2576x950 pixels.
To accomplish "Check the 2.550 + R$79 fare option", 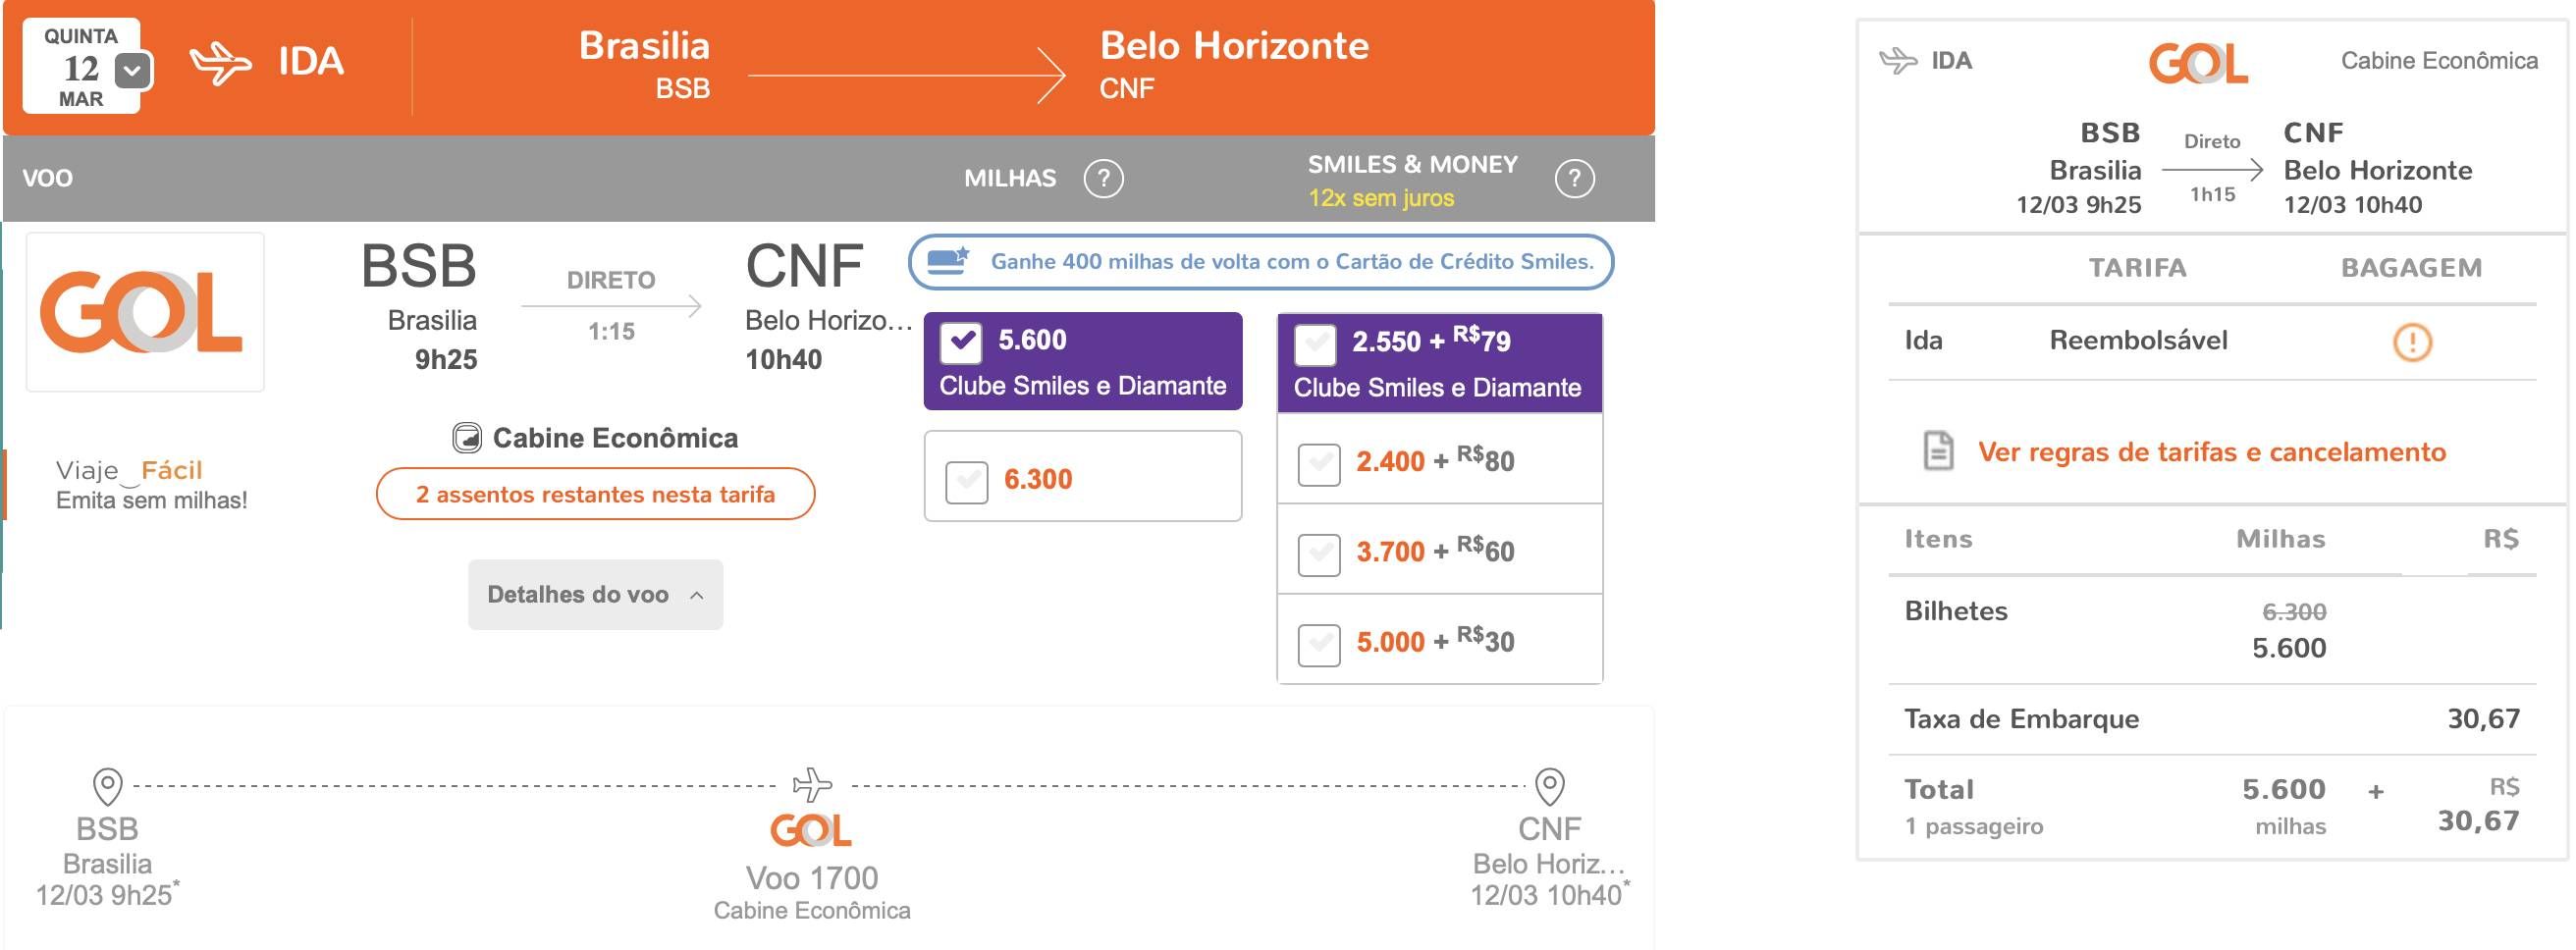I will pyautogui.click(x=1315, y=344).
